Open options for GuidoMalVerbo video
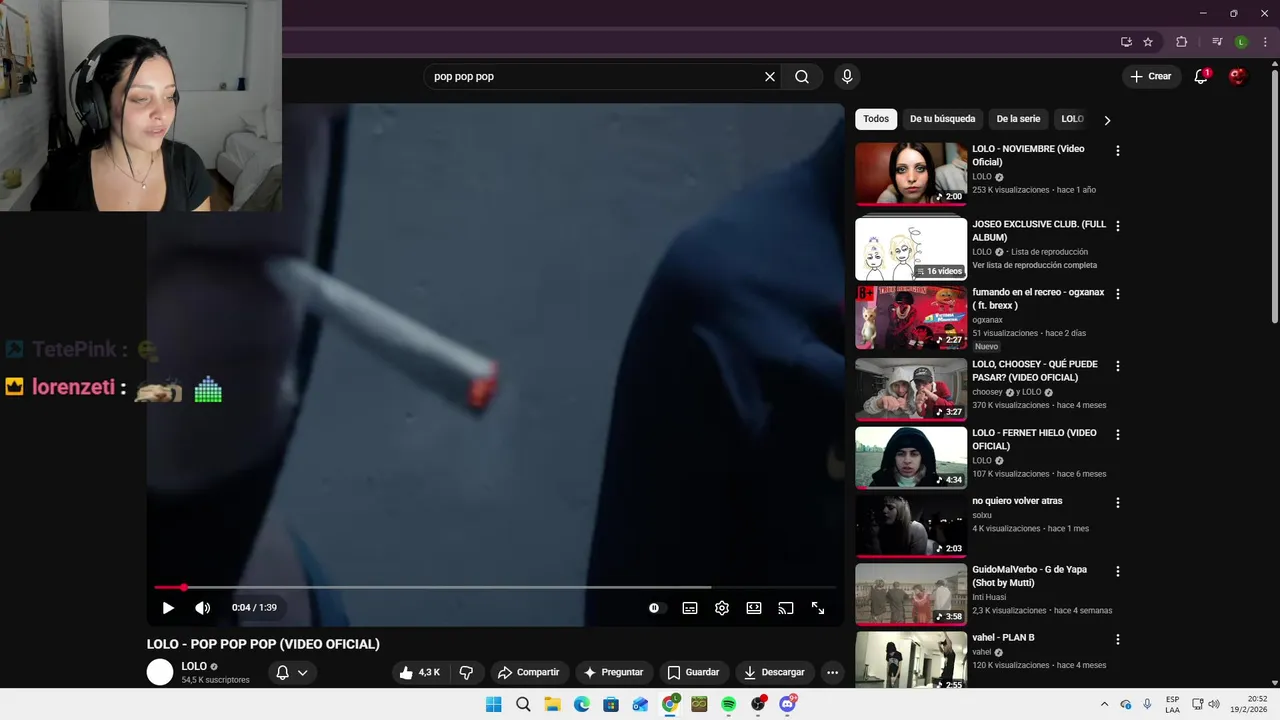 (1118, 571)
